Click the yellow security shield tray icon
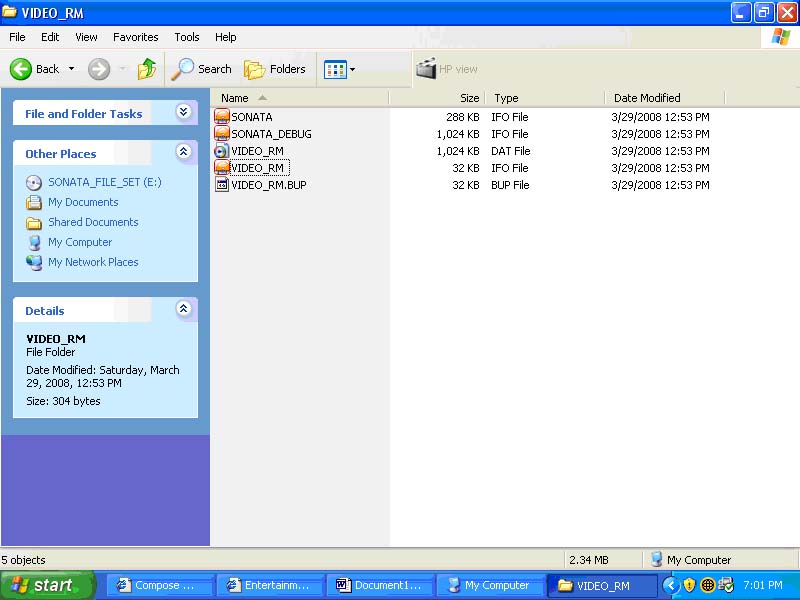The image size is (800, 600). click(x=689, y=585)
